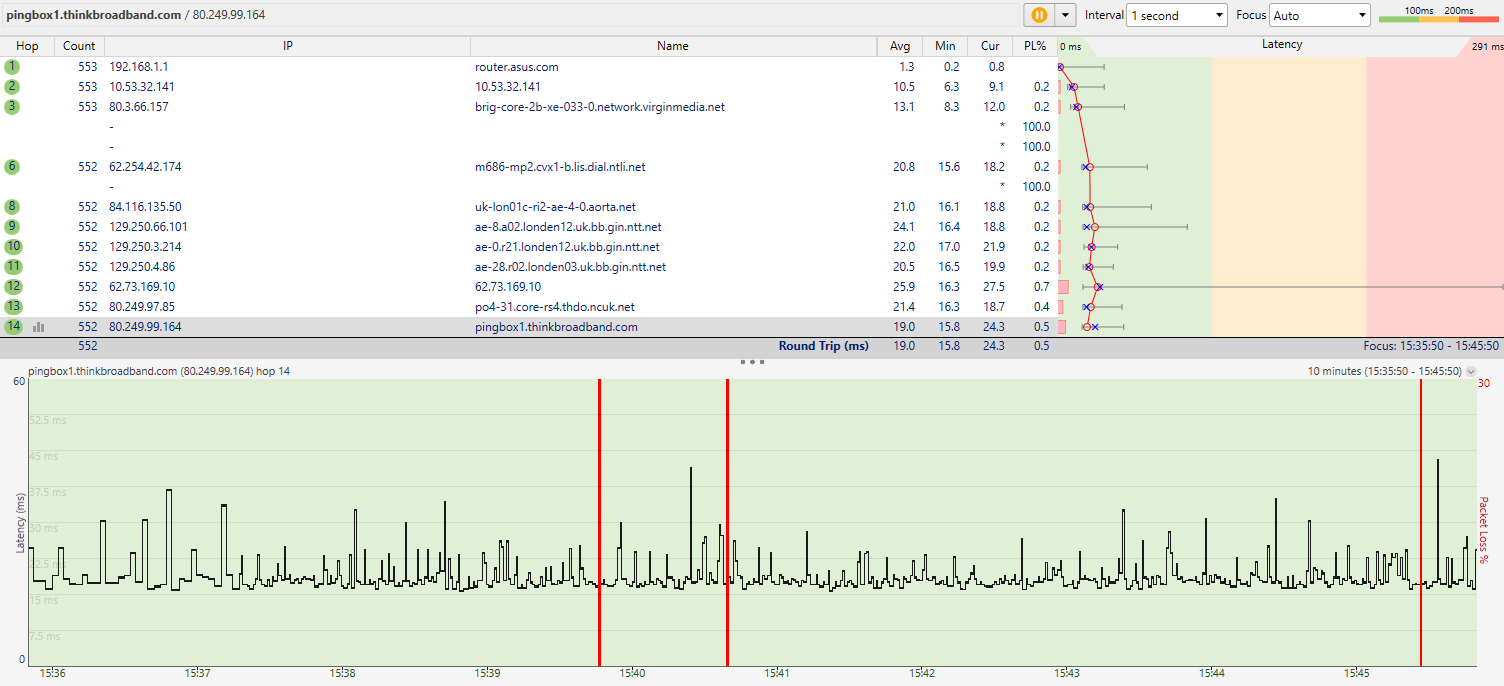Click the target address field at top left
This screenshot has height=686, width=1504.
click(510, 15)
